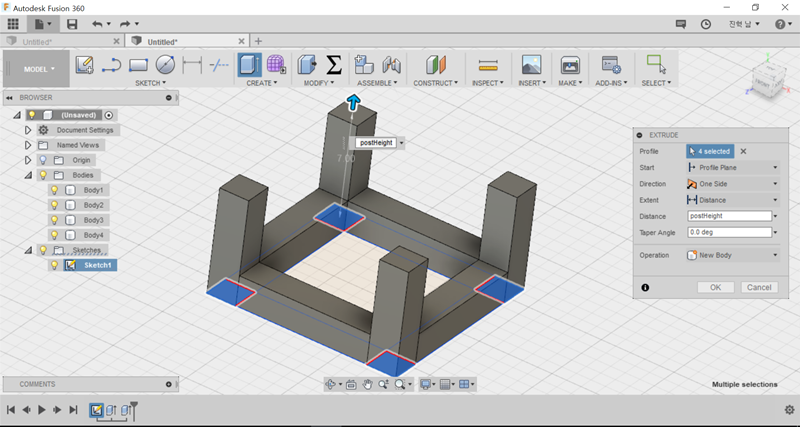Screen dimensions: 800x427
Task: Toggle visibility of Body3
Action: click(55, 220)
